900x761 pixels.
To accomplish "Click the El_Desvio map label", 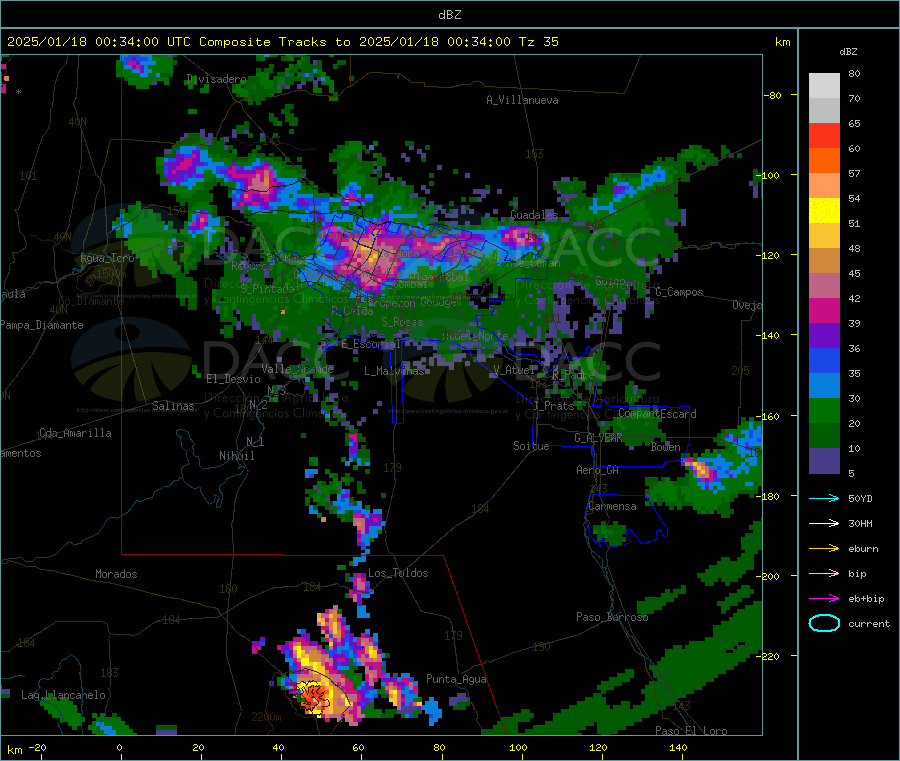I will (x=233, y=379).
